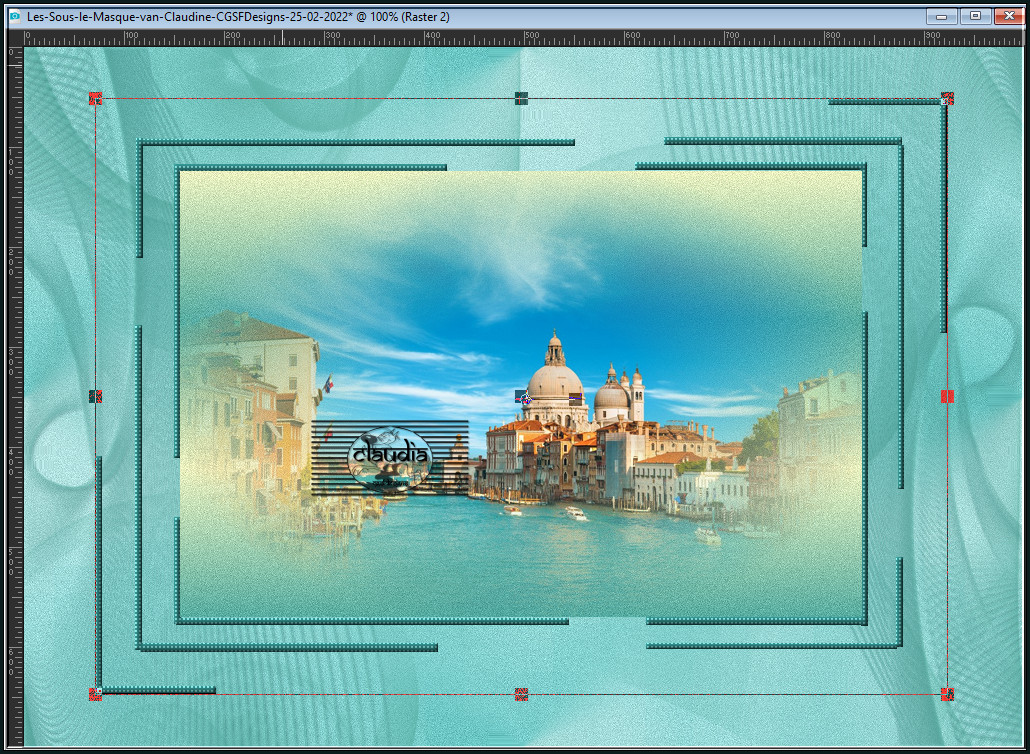Screen dimensions: 1030x754
Task: Click the right-middle selection edge handle
Action: tap(947, 396)
